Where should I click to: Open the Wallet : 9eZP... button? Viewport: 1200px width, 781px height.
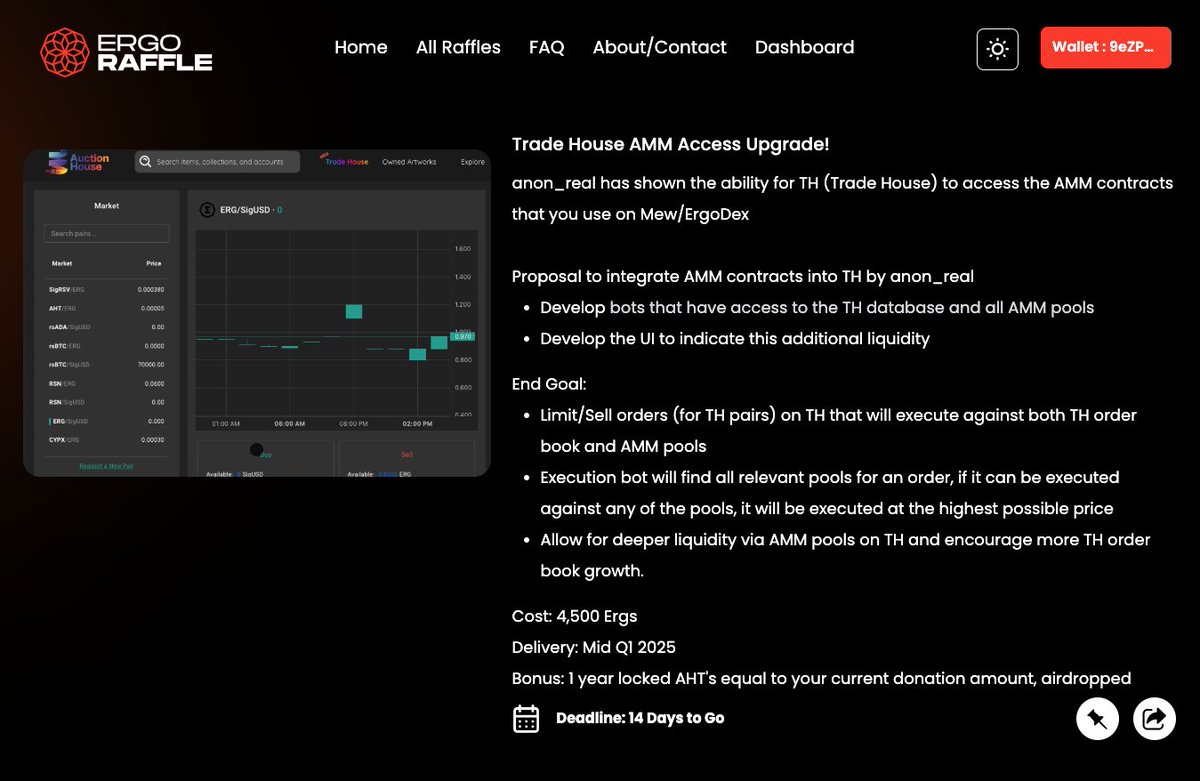coord(1105,47)
